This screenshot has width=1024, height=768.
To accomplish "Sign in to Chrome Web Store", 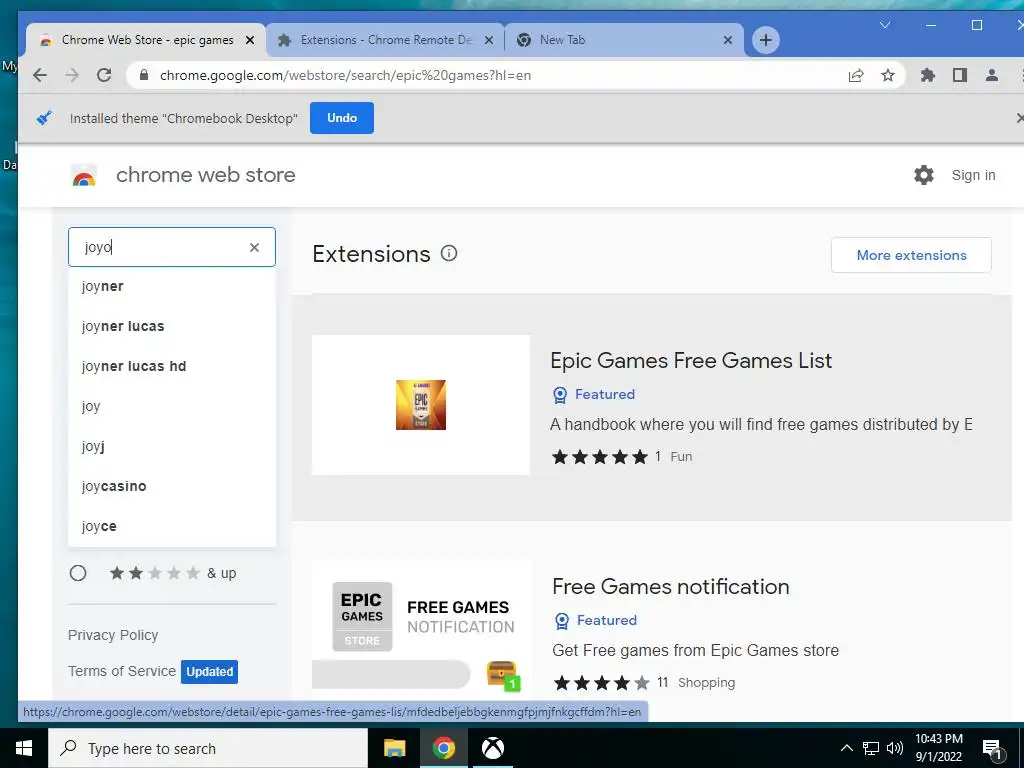I will point(973,175).
